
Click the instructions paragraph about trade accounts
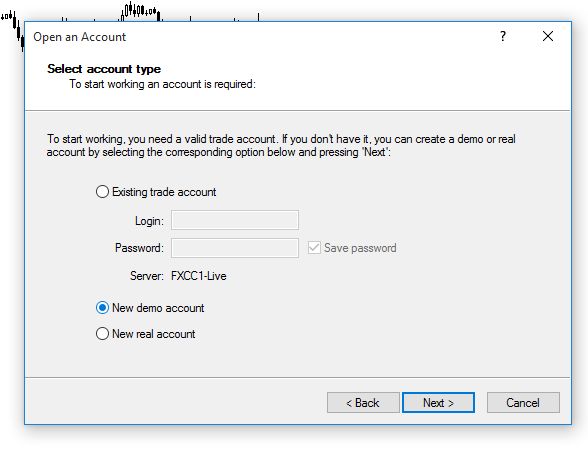point(281,146)
